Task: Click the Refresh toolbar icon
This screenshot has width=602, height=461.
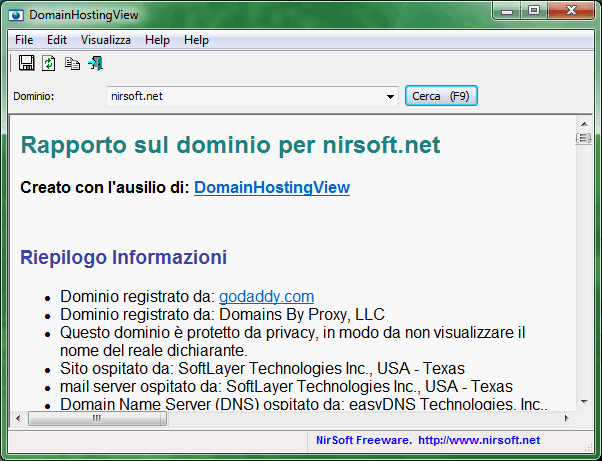Action: [49, 63]
